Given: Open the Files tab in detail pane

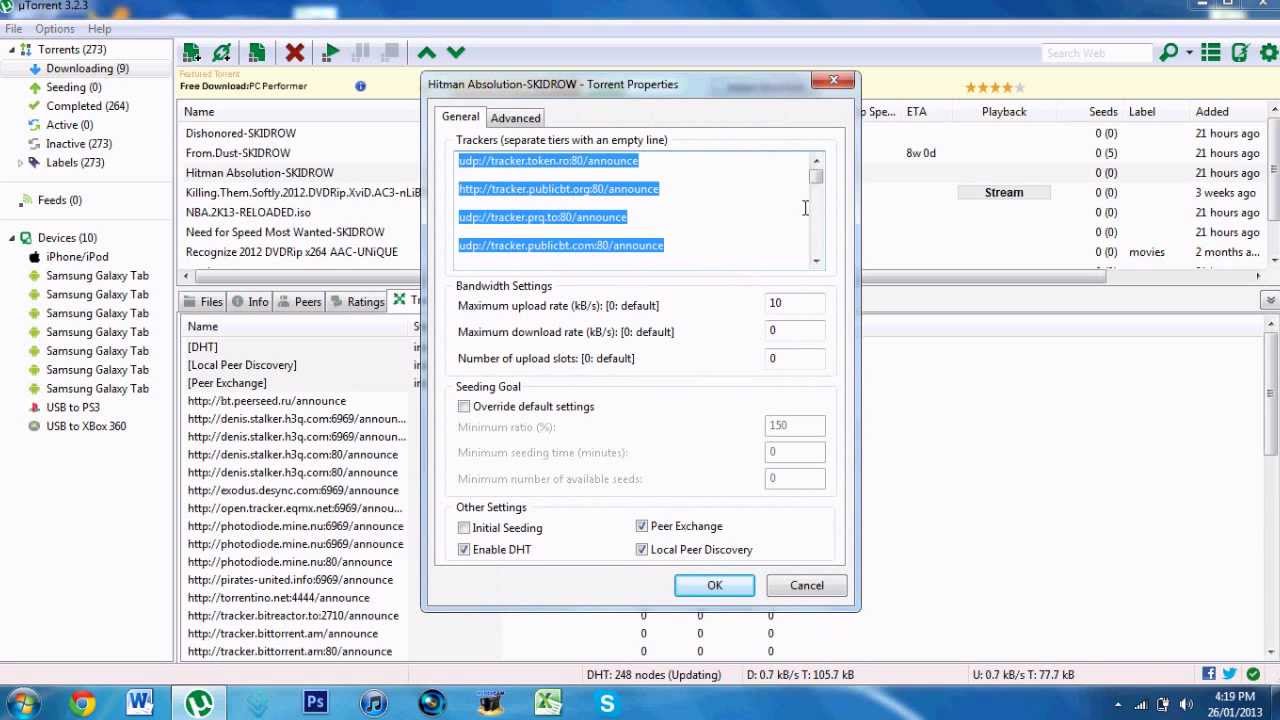Looking at the screenshot, I should pos(202,302).
